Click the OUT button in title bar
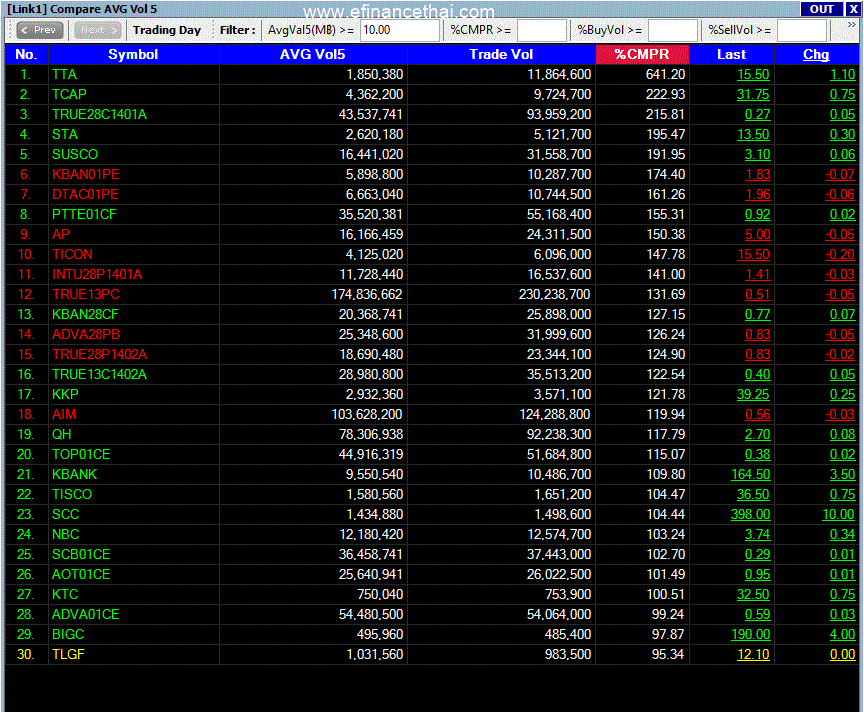864x712 pixels. (822, 9)
